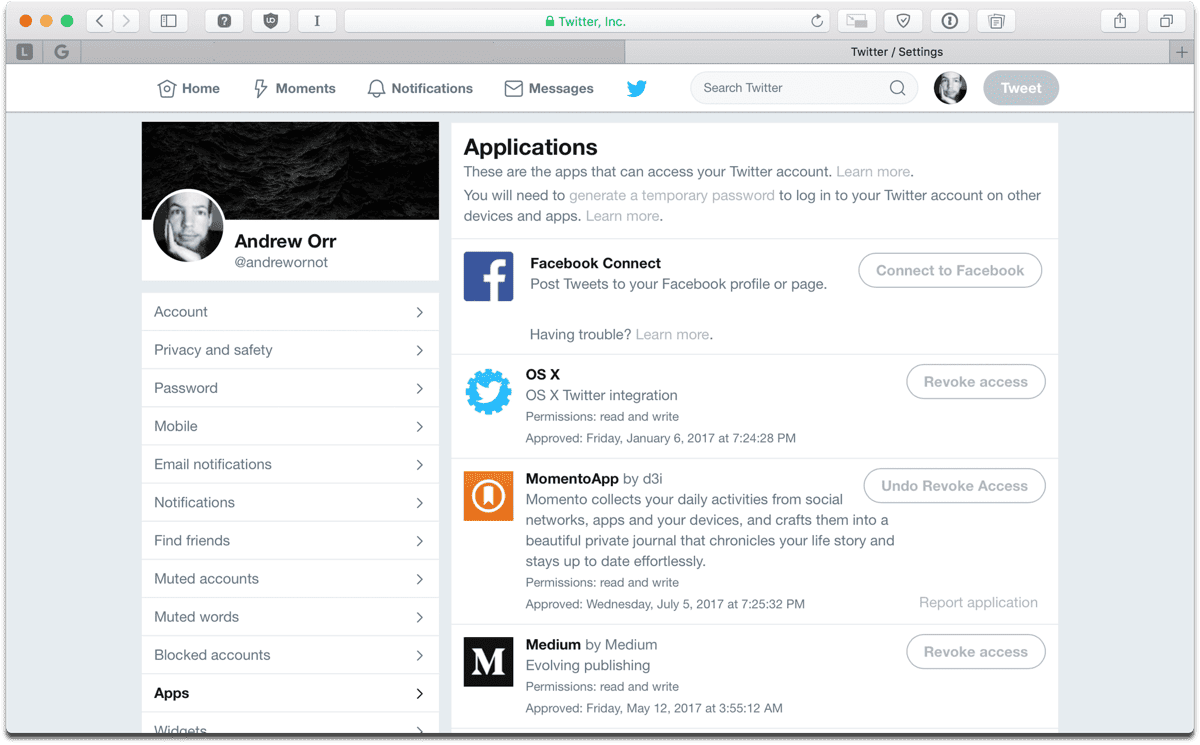The width and height of the screenshot is (1200, 745).
Task: Click the Safari Share button
Action: (x=1120, y=21)
